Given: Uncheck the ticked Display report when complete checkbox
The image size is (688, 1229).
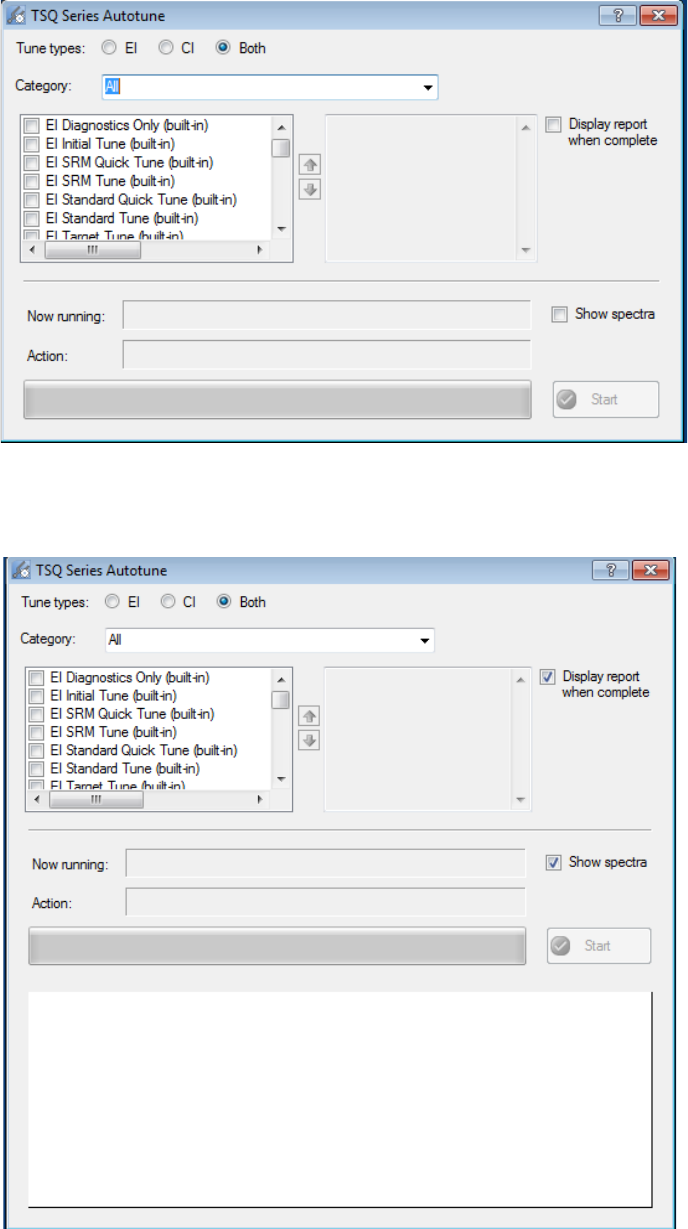Looking at the screenshot, I should click(547, 677).
